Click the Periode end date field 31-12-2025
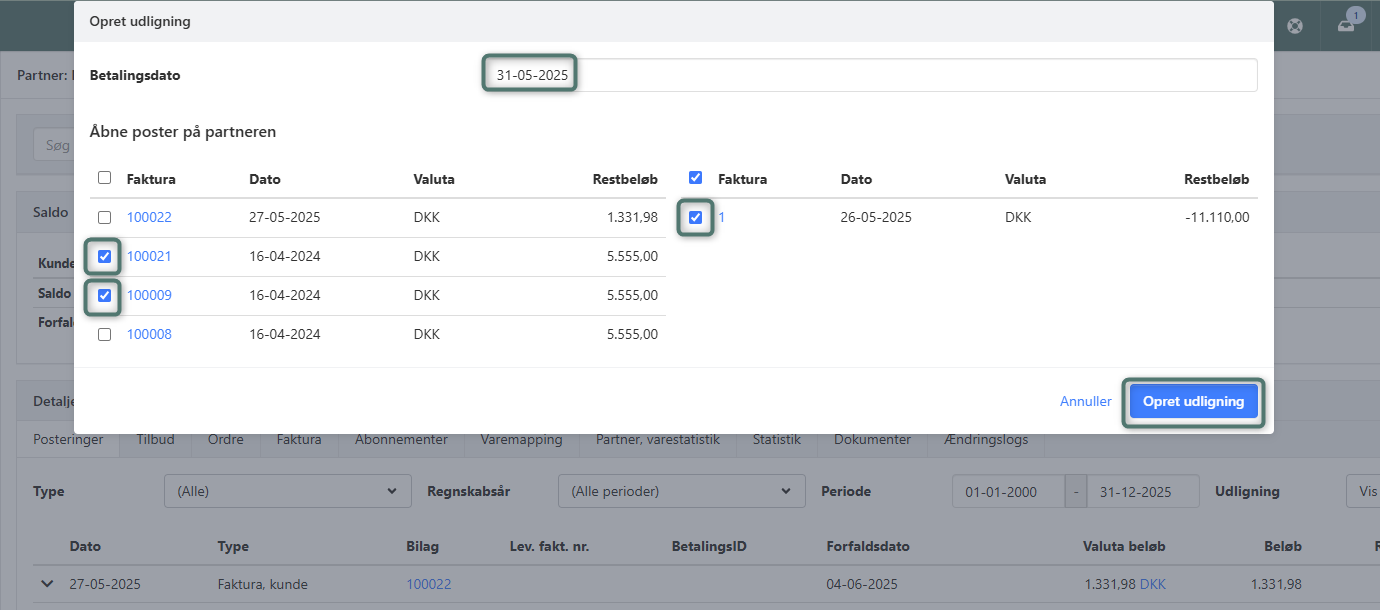The width and height of the screenshot is (1380, 610). coord(1143,491)
